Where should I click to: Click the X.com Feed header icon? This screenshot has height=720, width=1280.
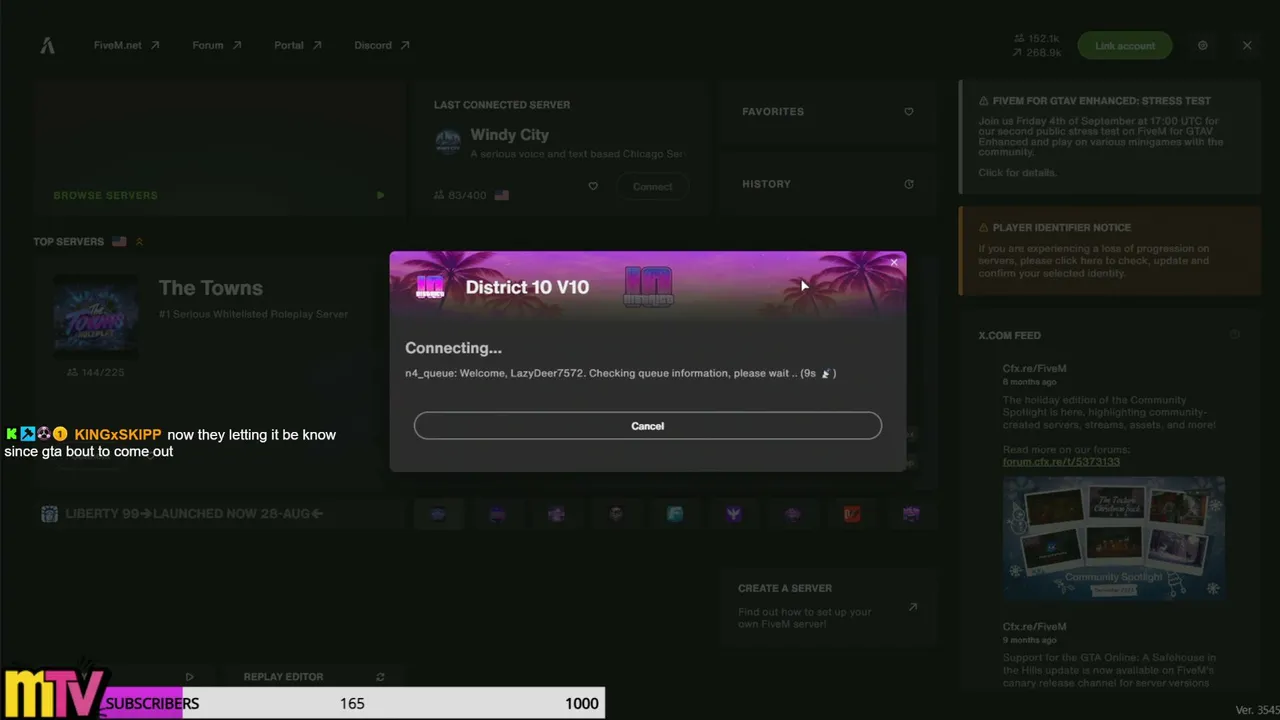[1235, 335]
